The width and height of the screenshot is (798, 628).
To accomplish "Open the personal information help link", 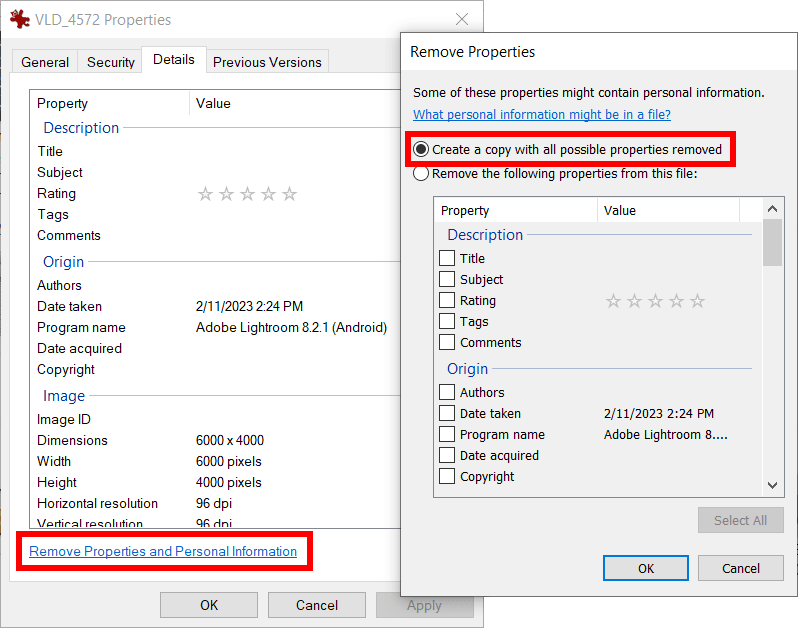I will (541, 114).
